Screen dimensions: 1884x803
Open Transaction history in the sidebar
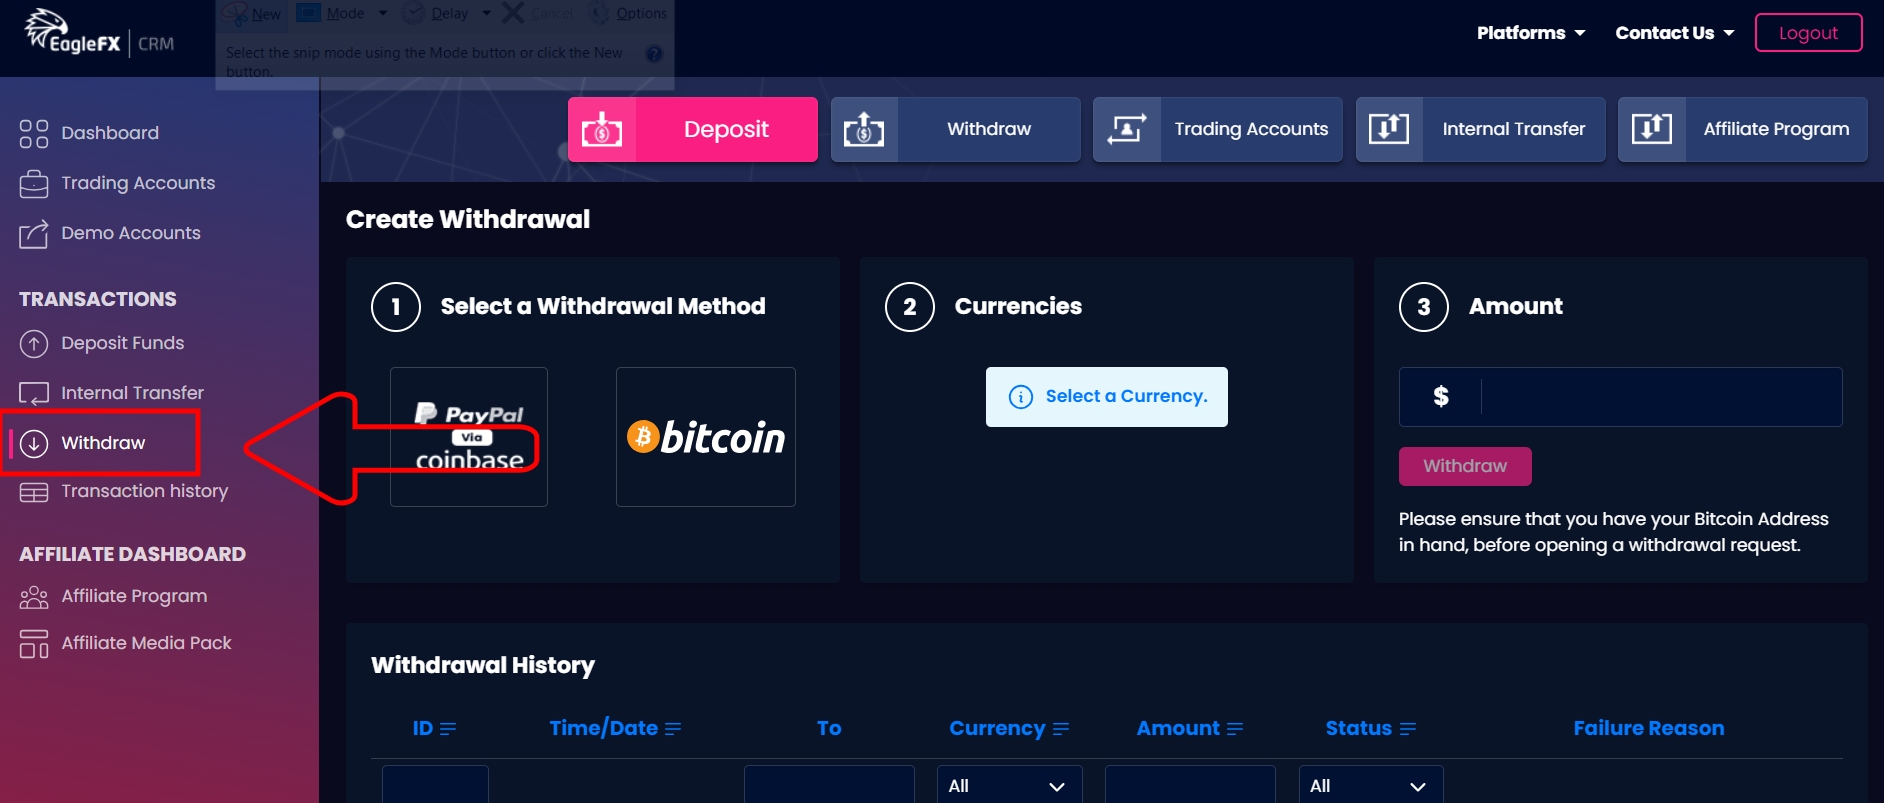click(144, 491)
